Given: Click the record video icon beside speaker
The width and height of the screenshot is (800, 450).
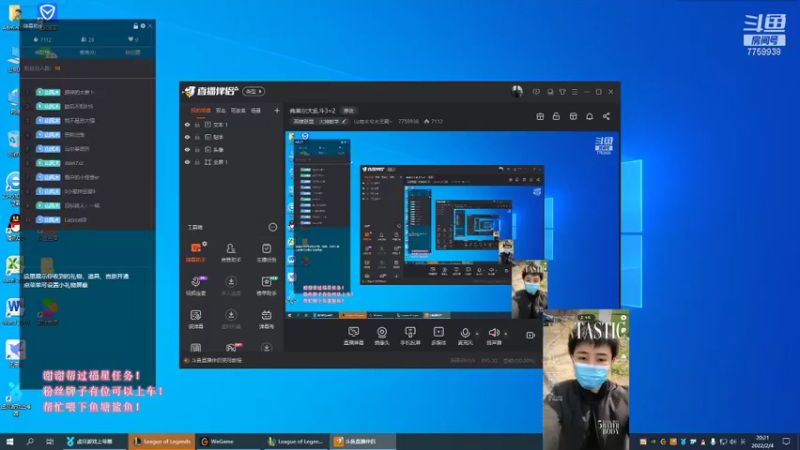Looking at the screenshot, I should pyautogui.click(x=530, y=335).
